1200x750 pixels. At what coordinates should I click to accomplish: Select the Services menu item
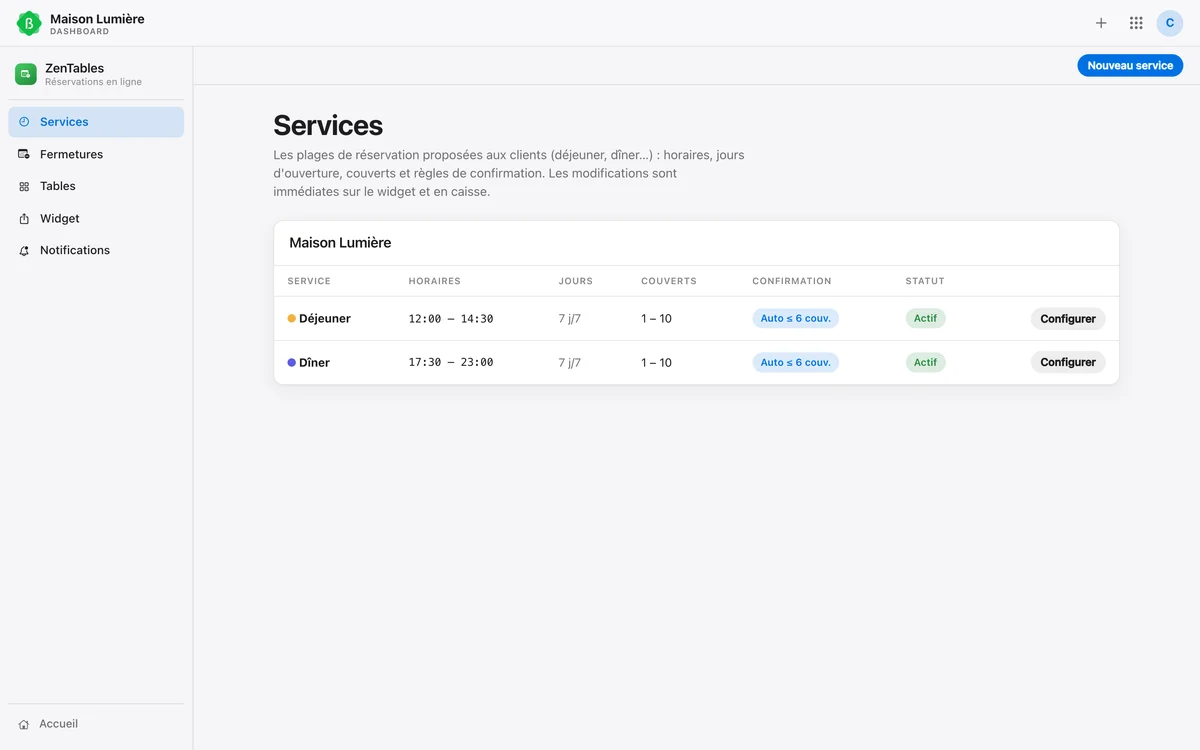tap(96, 122)
